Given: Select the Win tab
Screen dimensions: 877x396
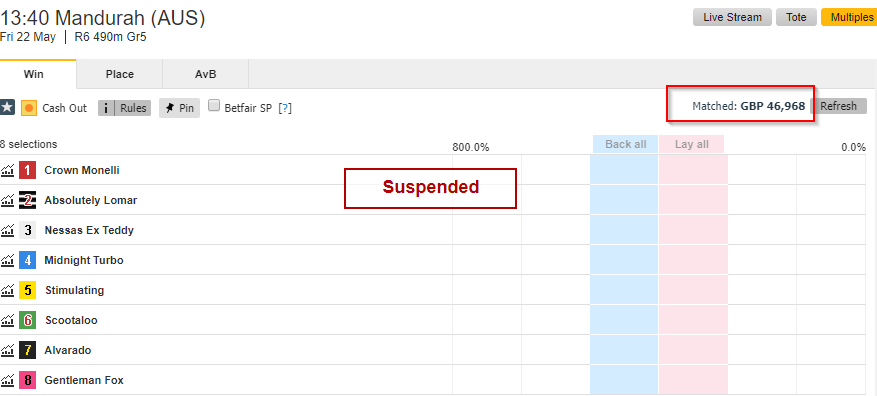Looking at the screenshot, I should coord(34,74).
